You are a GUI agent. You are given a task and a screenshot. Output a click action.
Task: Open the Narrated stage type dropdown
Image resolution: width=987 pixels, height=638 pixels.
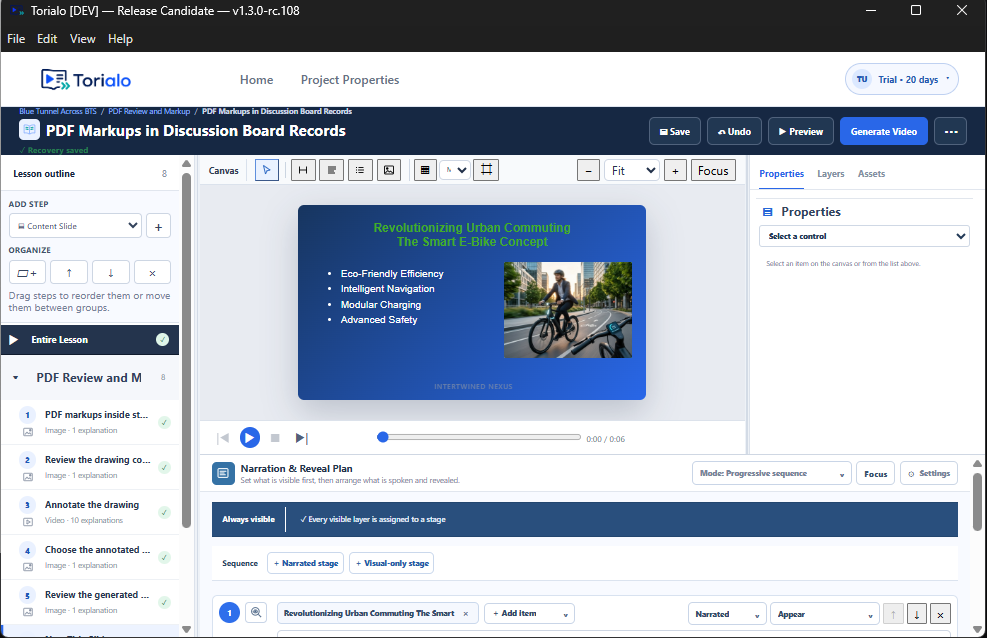click(727, 614)
